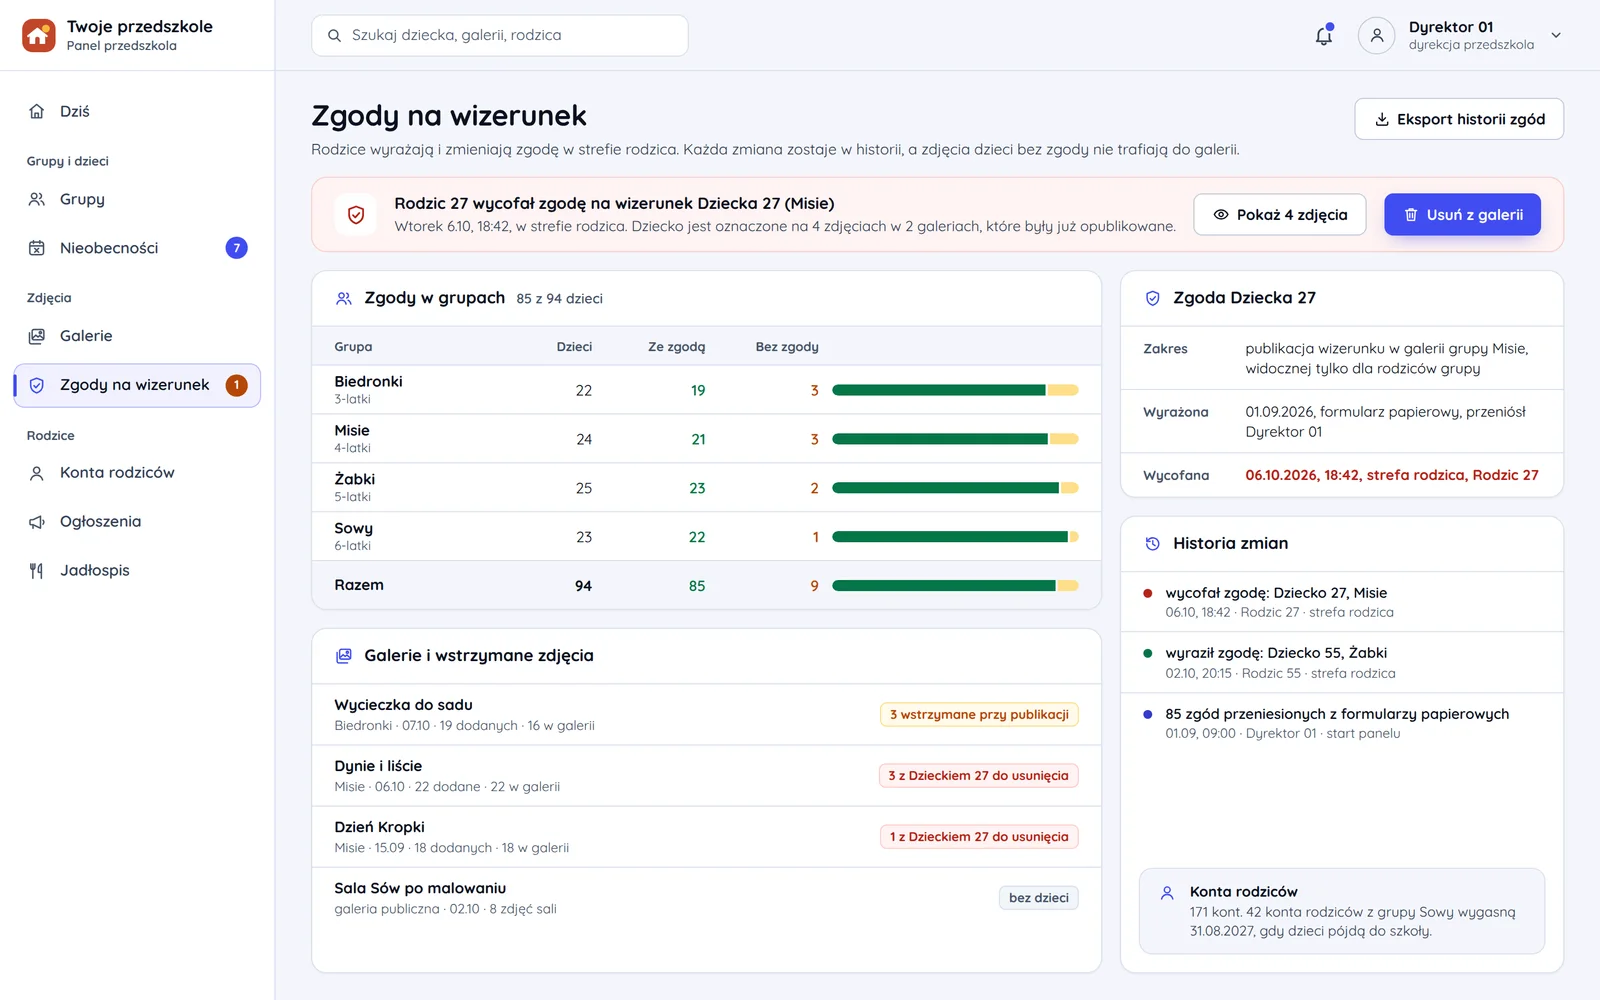Viewport: 1600px width, 1000px height.
Task: Select the Żabki group name
Action: point(355,479)
